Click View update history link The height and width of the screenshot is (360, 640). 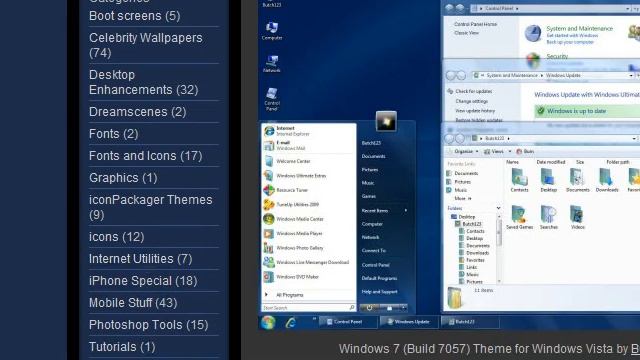click(x=475, y=111)
